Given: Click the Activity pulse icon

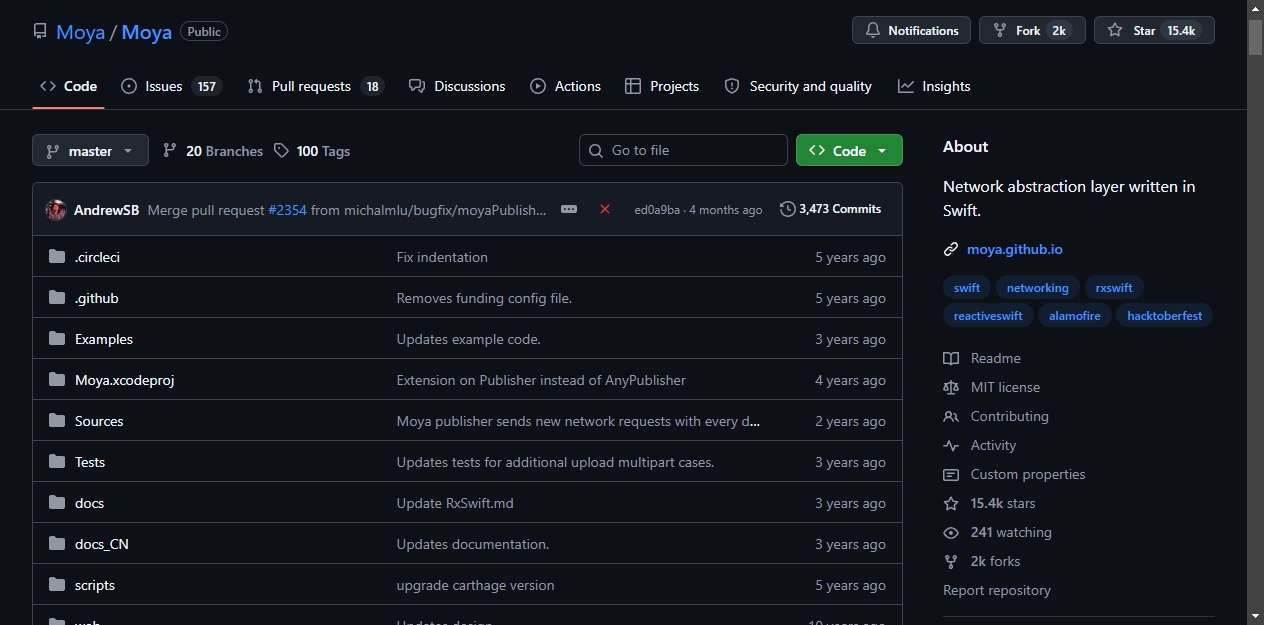Looking at the screenshot, I should 951,445.
